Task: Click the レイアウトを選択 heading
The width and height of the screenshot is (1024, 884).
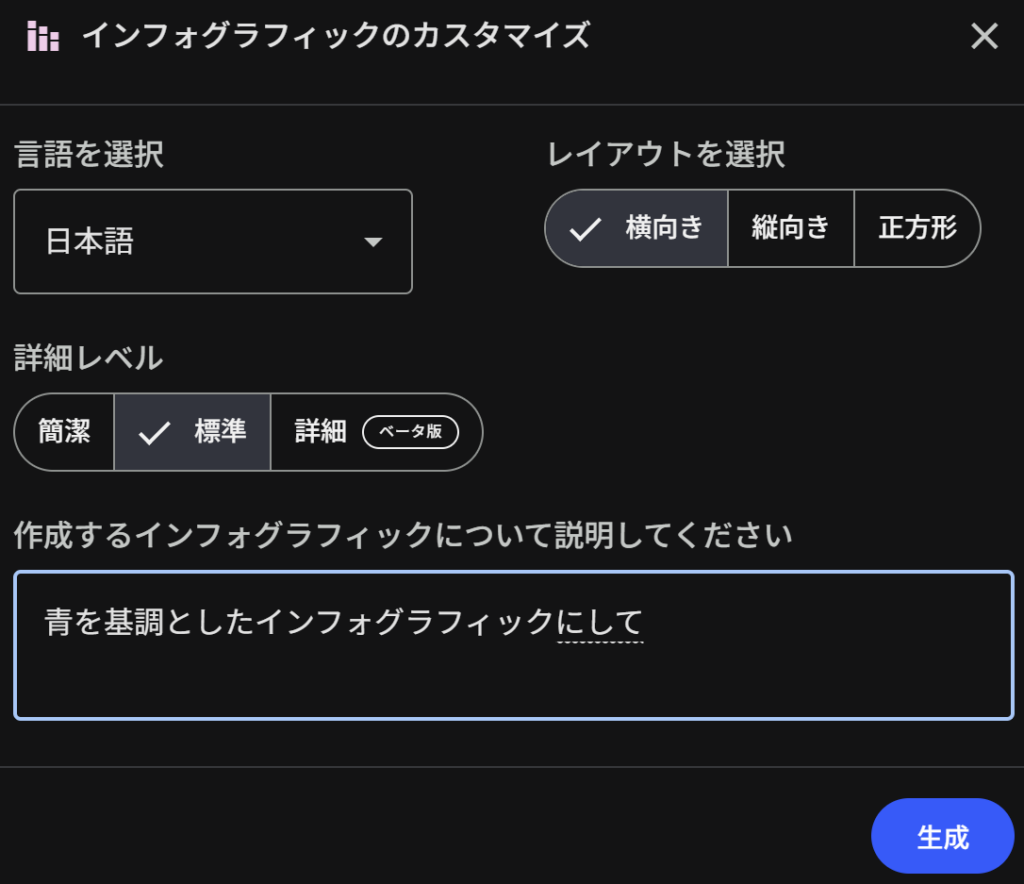Action: (665, 155)
